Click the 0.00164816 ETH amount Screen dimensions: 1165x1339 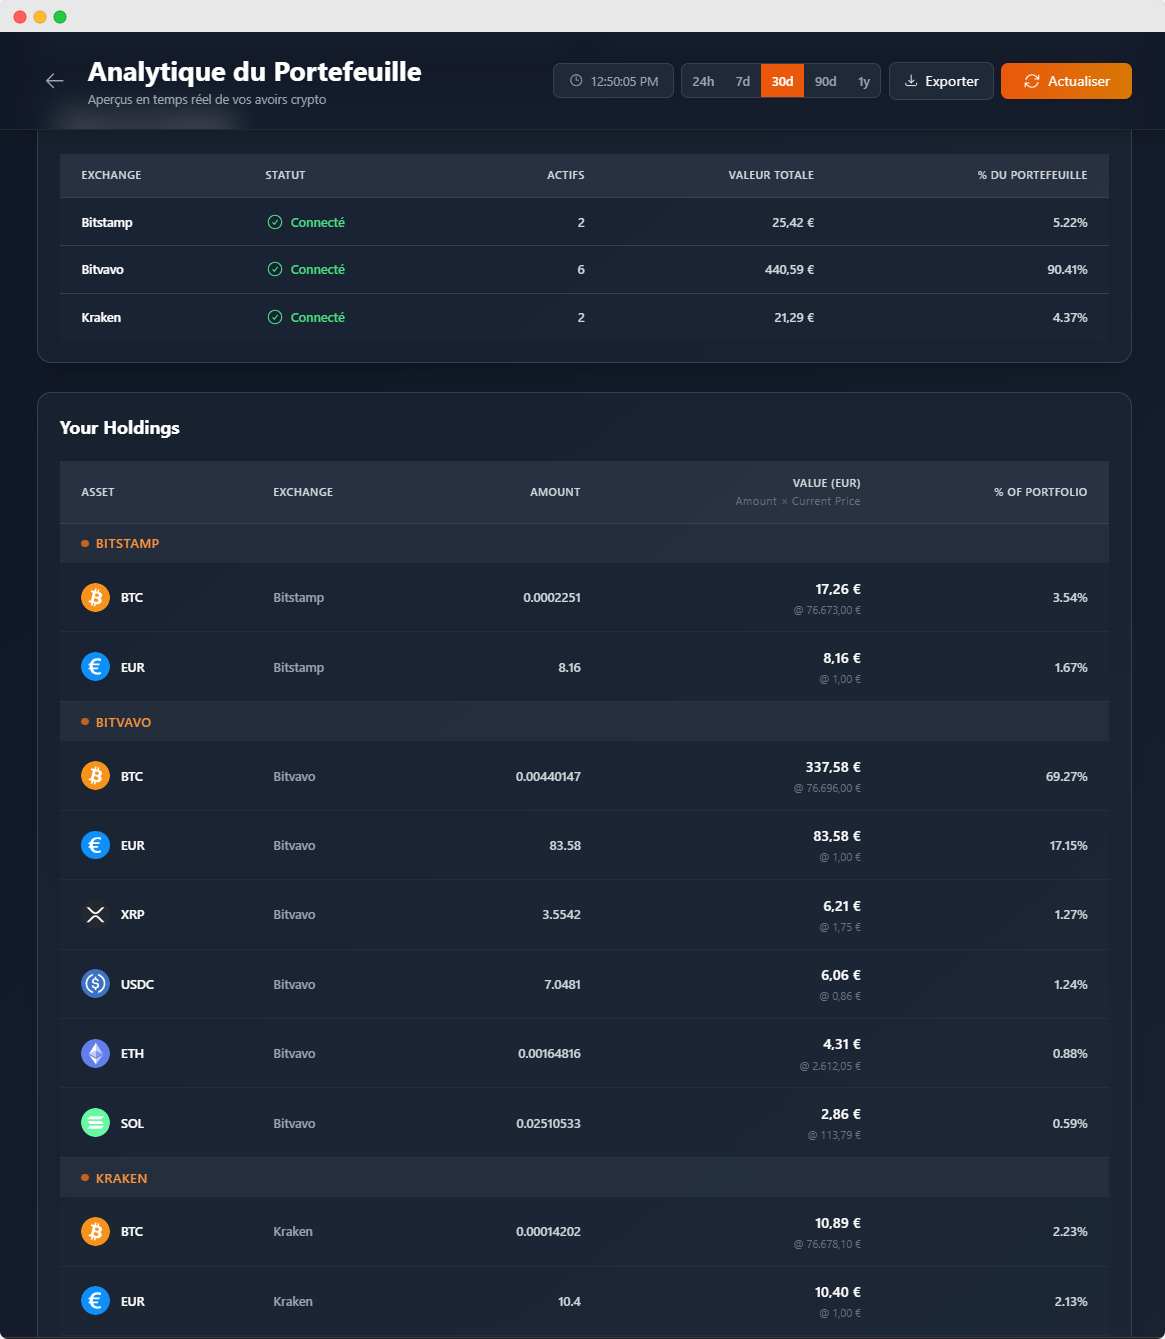tap(549, 1053)
